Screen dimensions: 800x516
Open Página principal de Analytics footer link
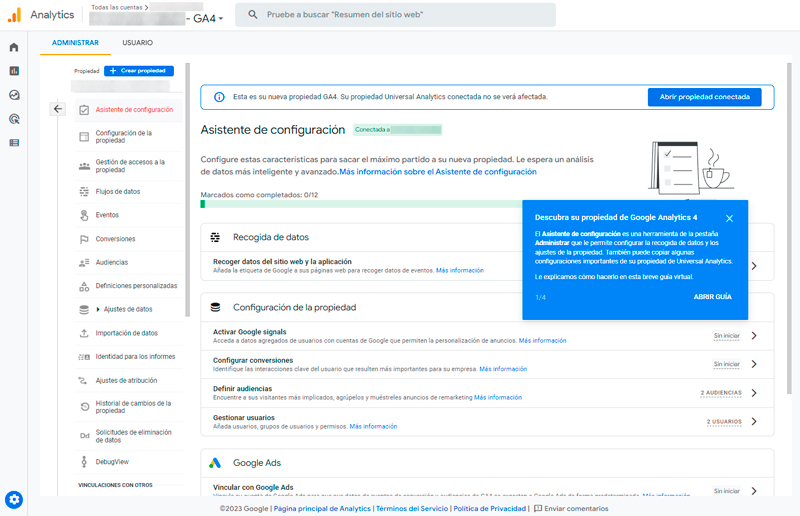coord(322,509)
